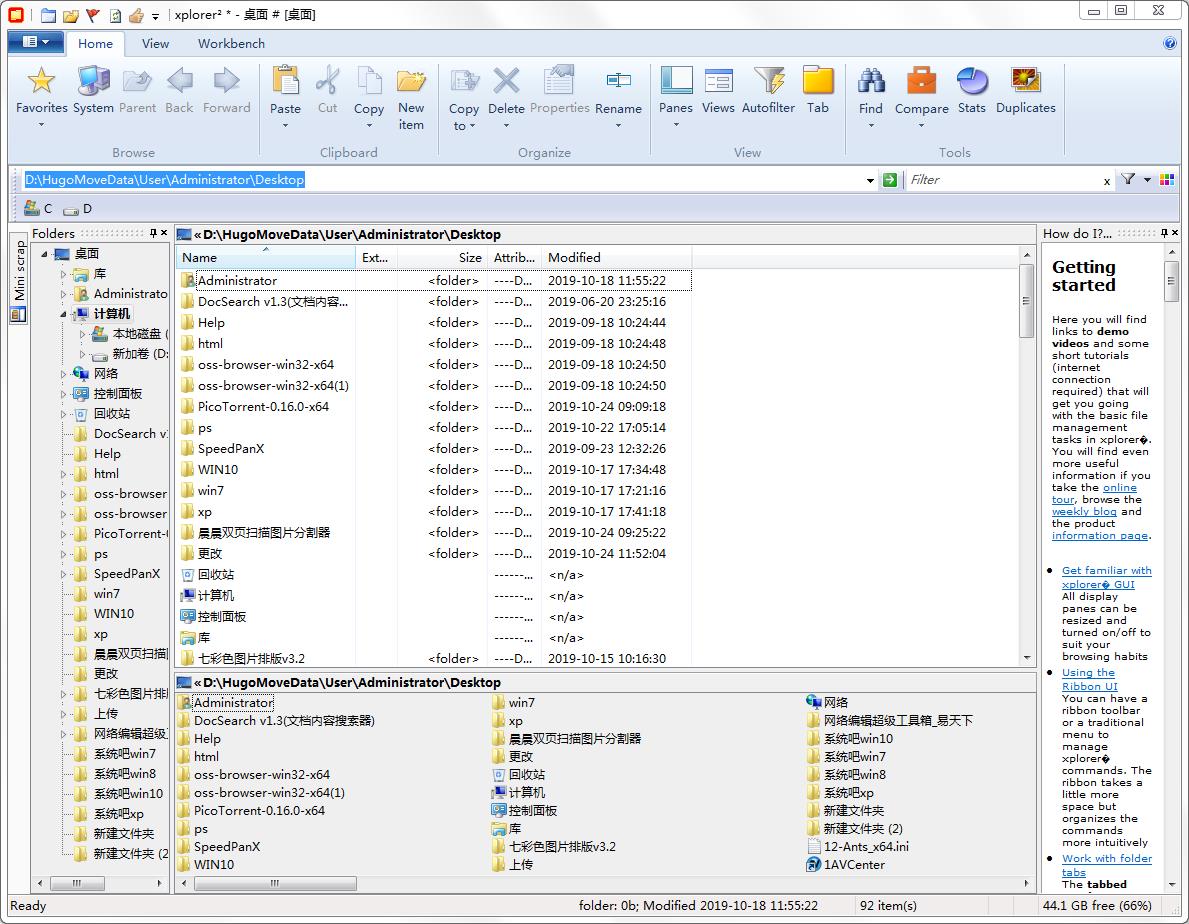This screenshot has height=924, width=1189.
Task: Toggle the Mini scrap side panel
Action: pos(18,272)
